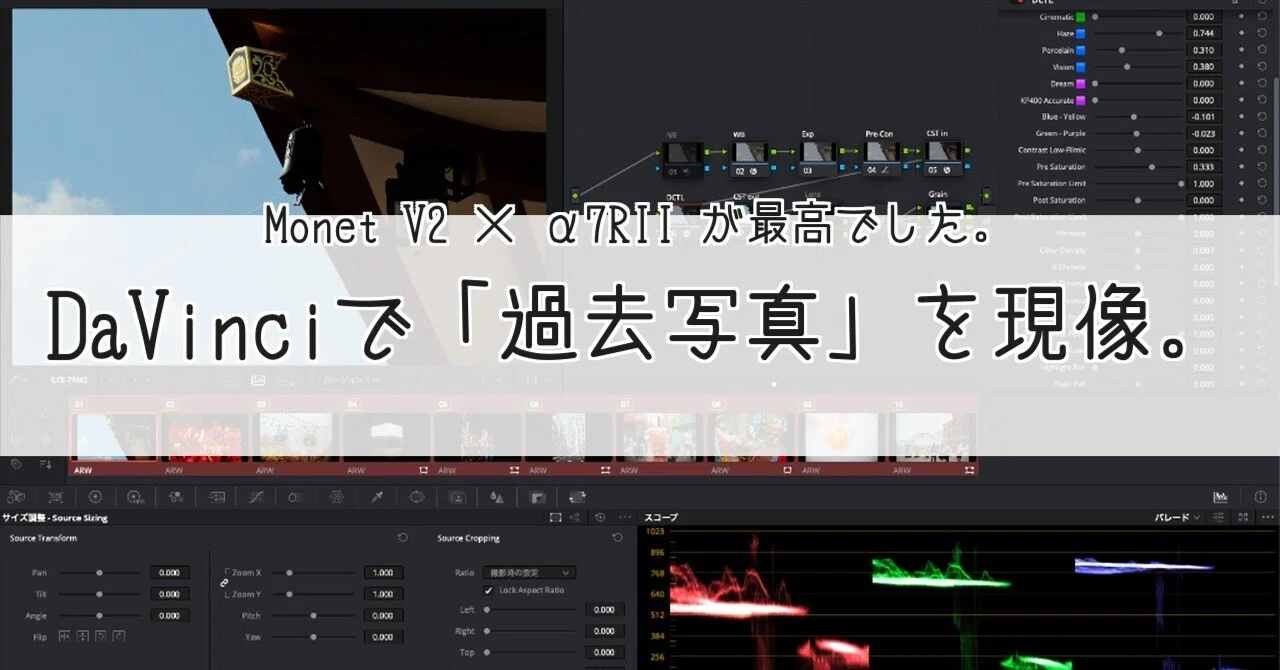
Task: Open the hexagonal-web Color Warper palette icon
Action: coord(337,496)
